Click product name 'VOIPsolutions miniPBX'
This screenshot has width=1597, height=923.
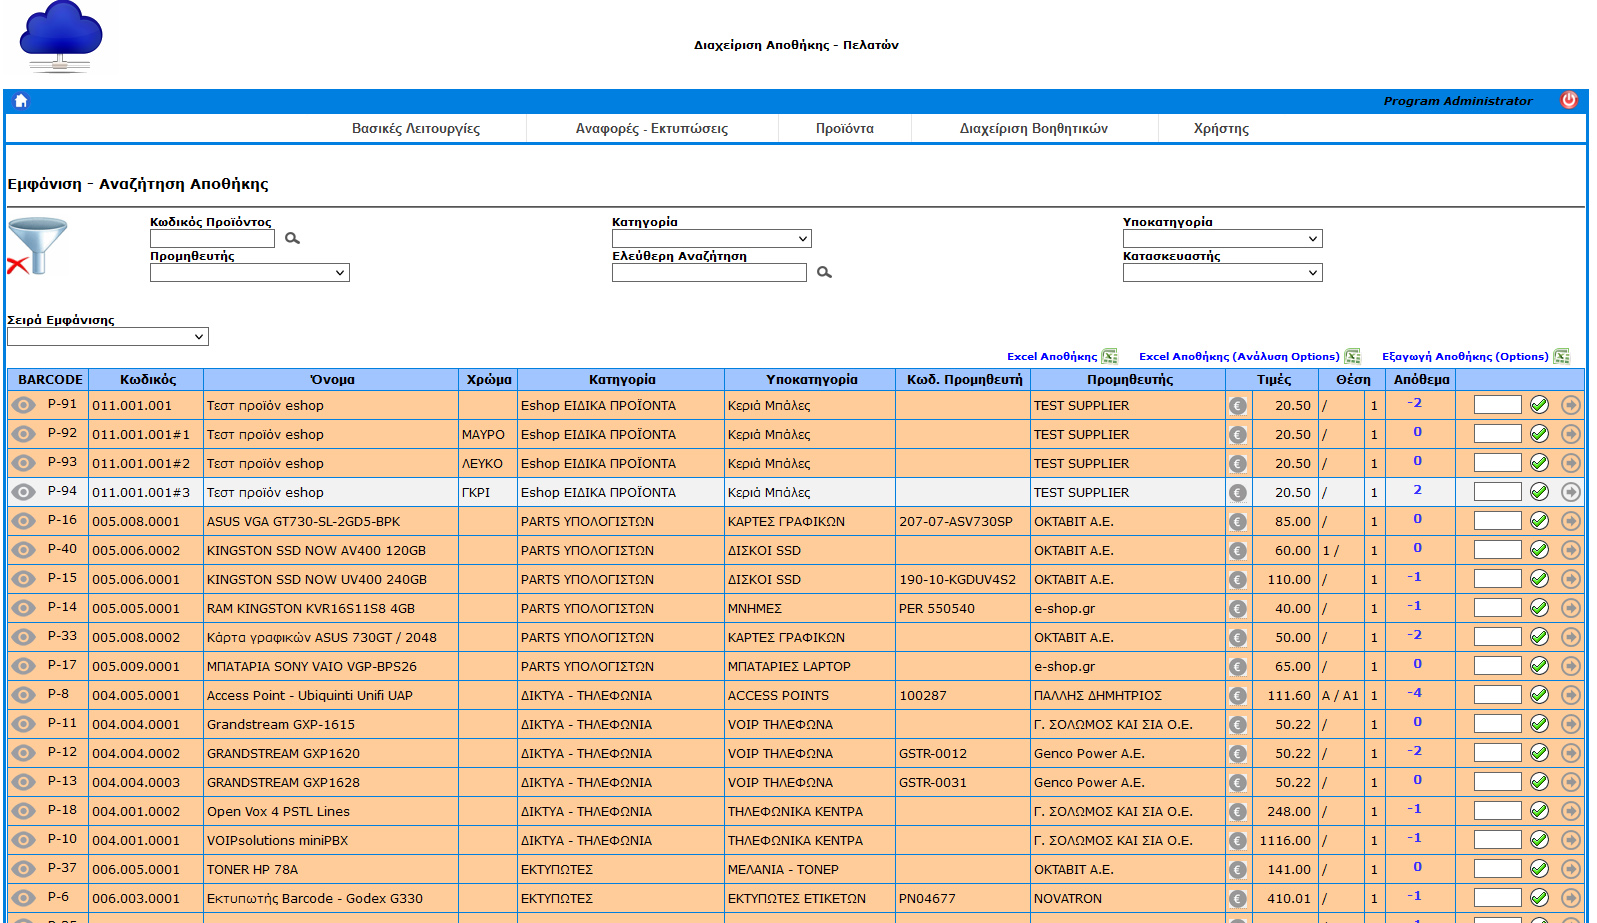tap(278, 841)
